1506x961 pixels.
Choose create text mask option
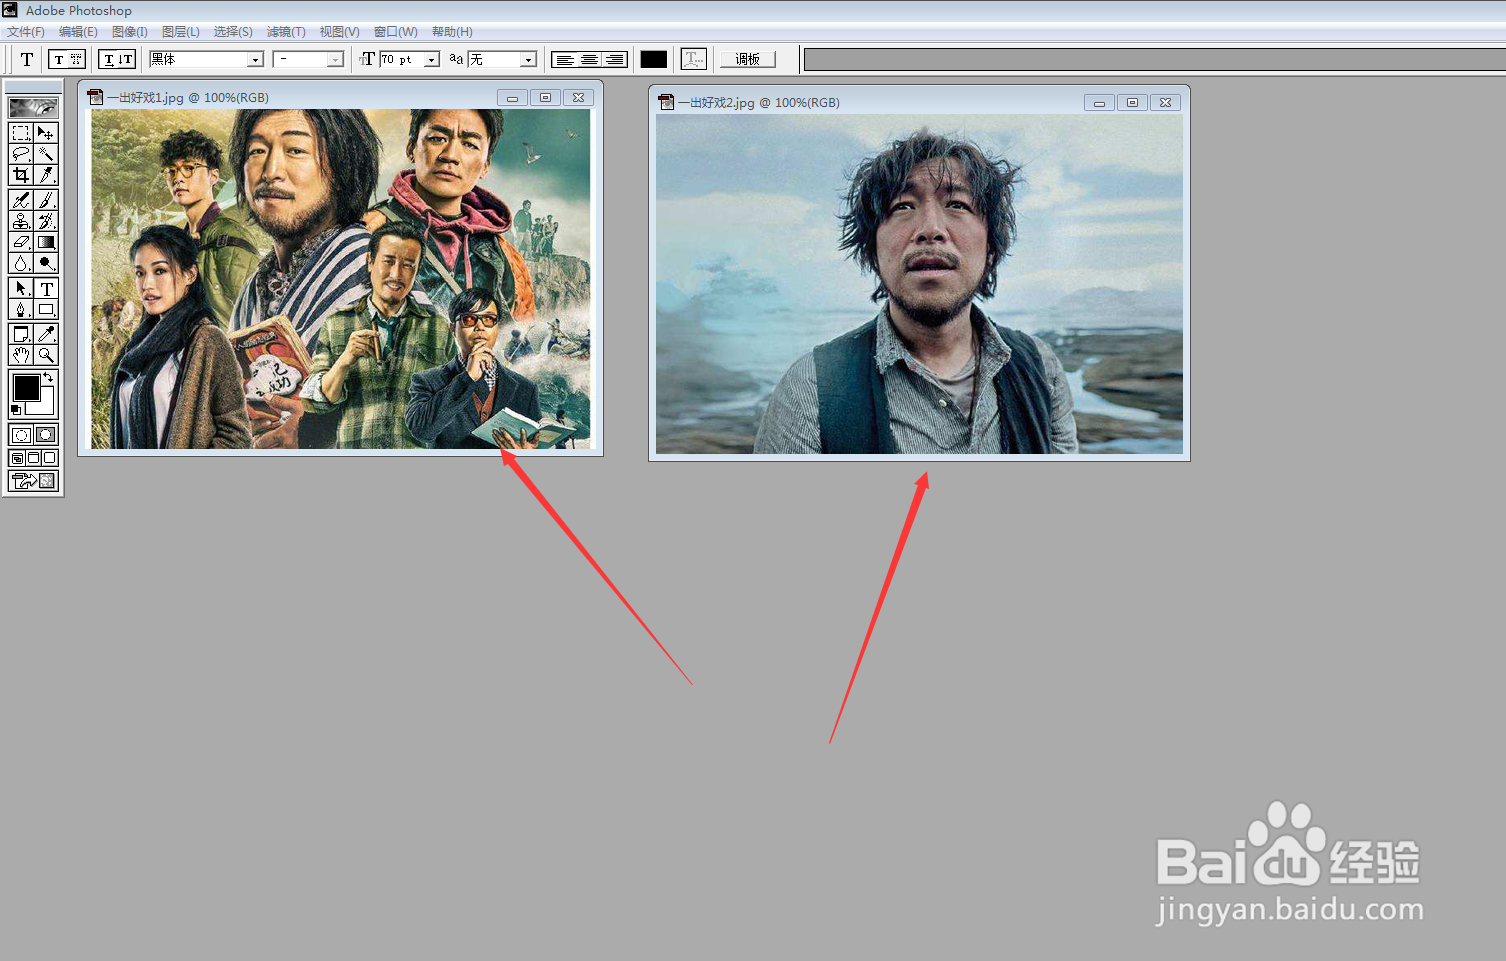[76, 59]
